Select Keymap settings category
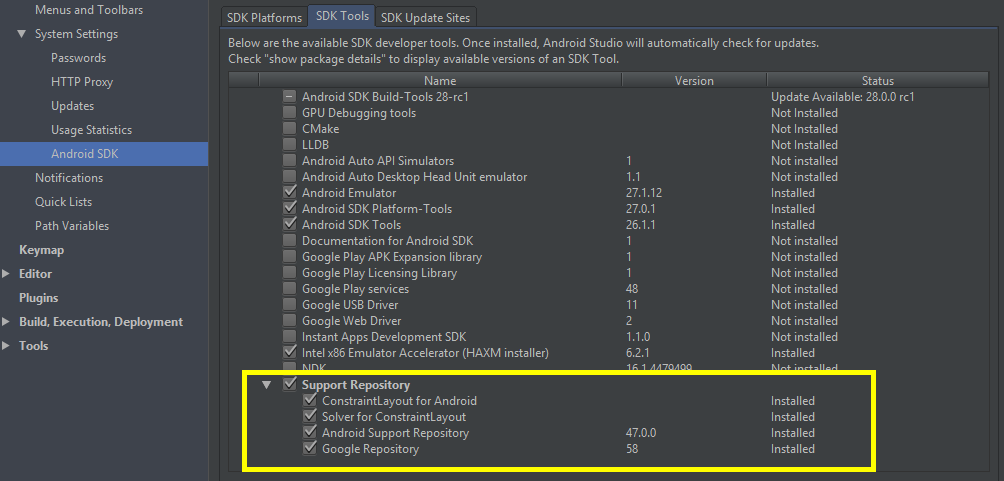This screenshot has width=1004, height=481. pos(42,250)
